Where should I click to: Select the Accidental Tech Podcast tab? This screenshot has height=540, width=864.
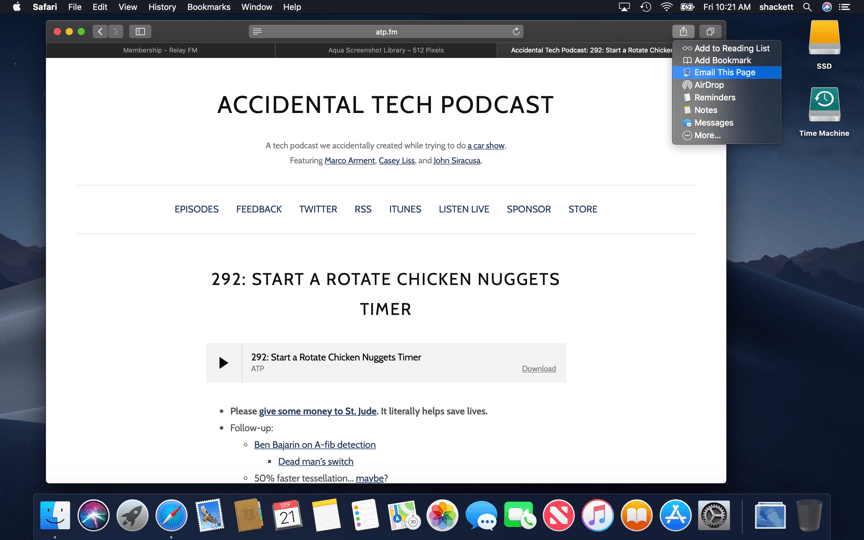(584, 50)
